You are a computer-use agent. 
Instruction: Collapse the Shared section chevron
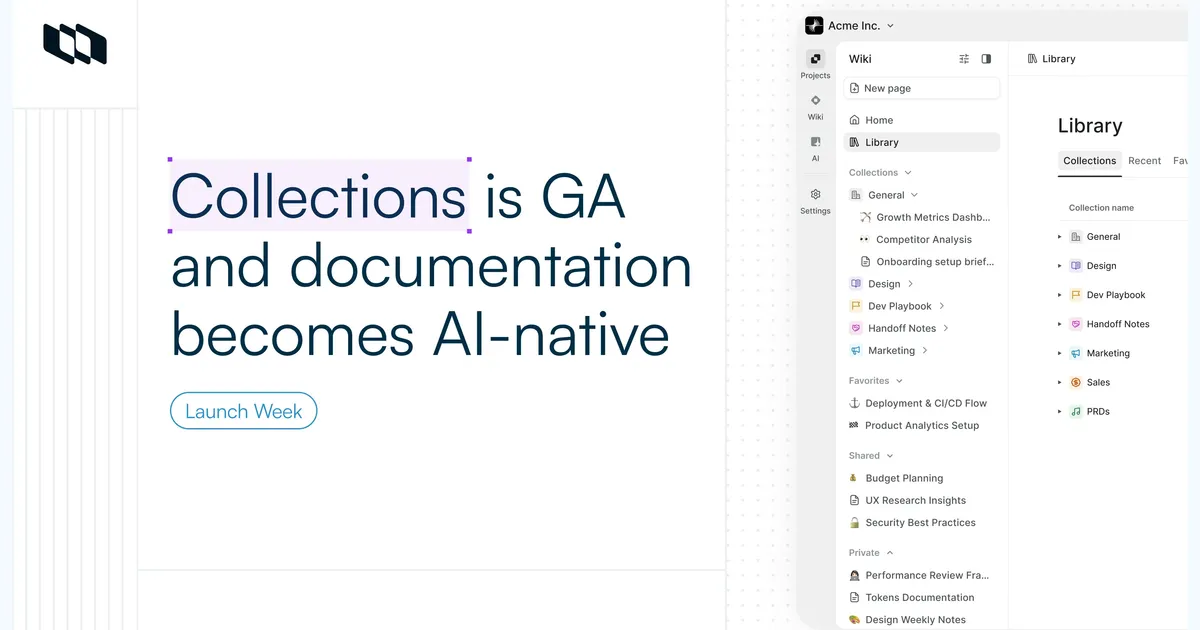click(x=890, y=456)
